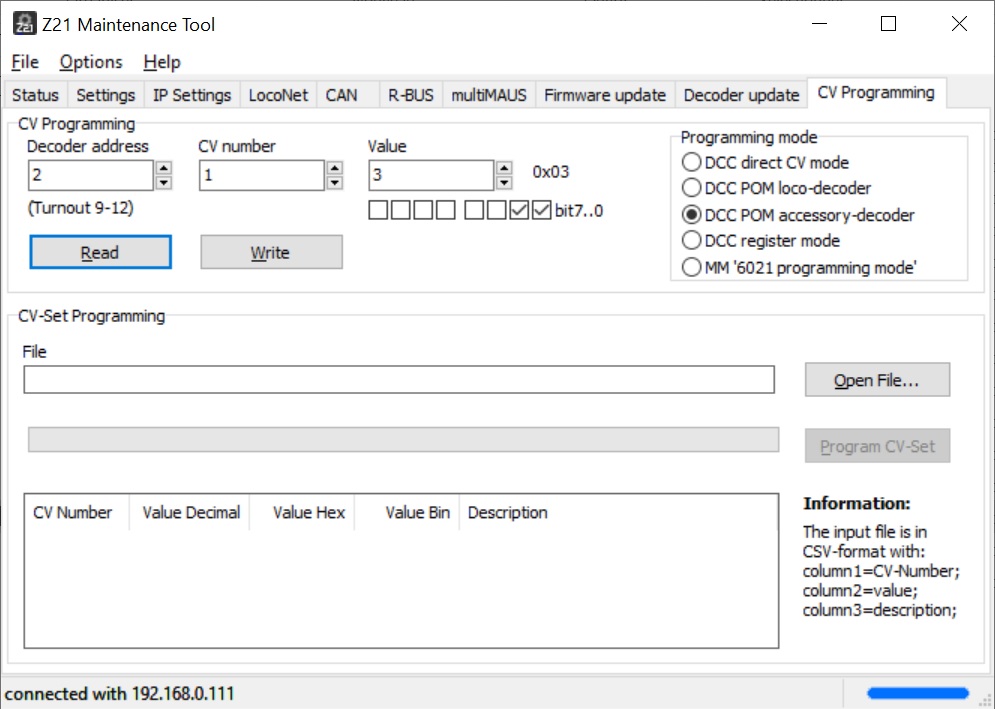Viewport: 995px width, 709px height.
Task: Switch to the Settings tab
Action: 105,95
